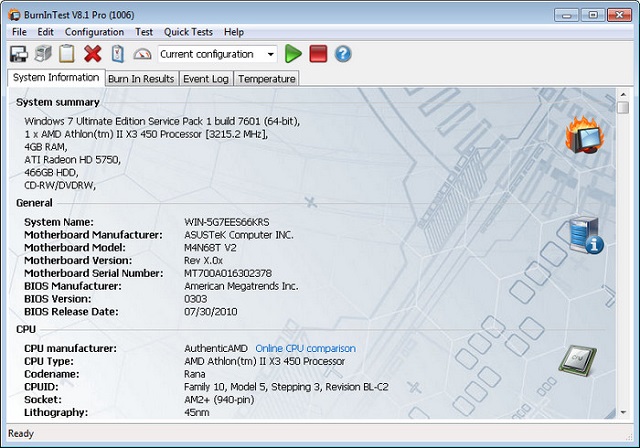The height and width of the screenshot is (448, 640).
Task: Click the system name WIN-5G7EES66KRS
Action: click(227, 222)
